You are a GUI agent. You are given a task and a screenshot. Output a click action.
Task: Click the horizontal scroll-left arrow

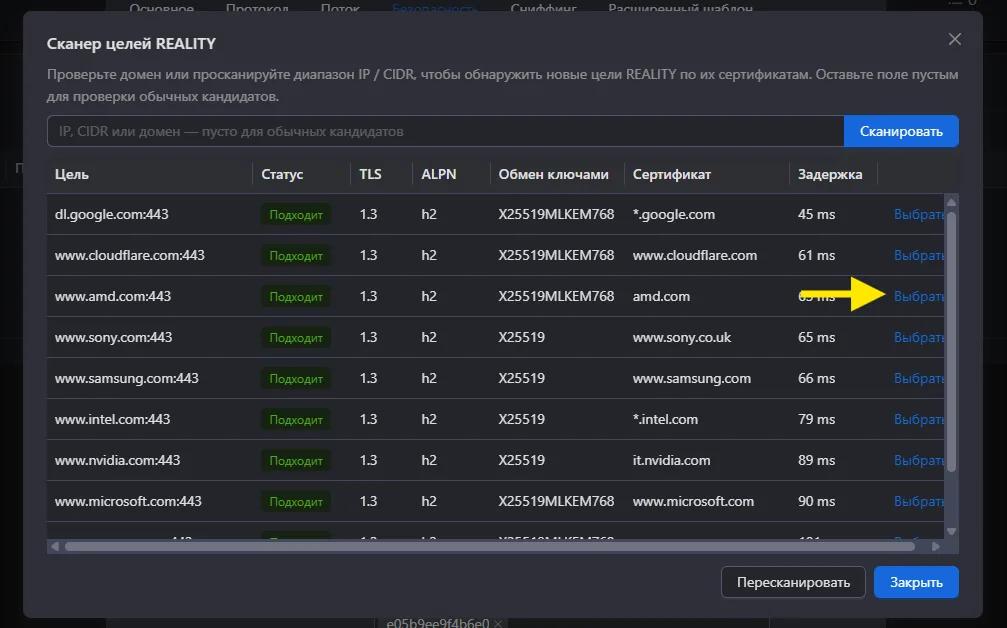click(x=55, y=546)
